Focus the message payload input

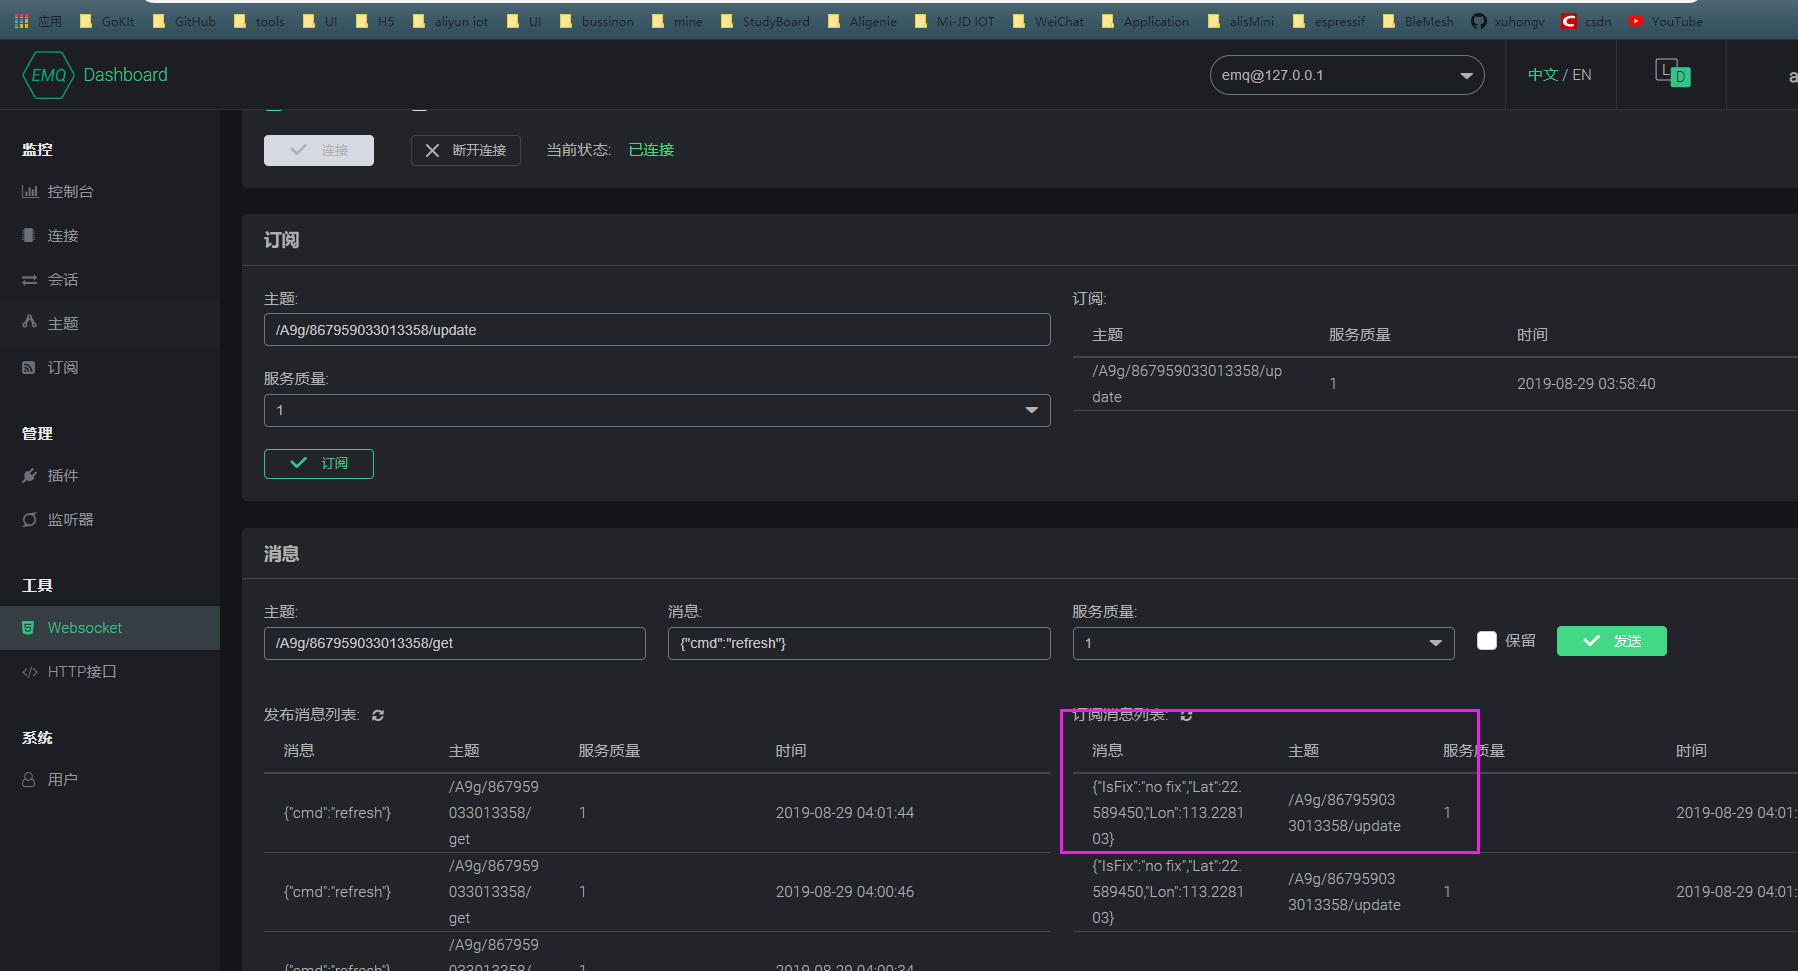coord(859,643)
